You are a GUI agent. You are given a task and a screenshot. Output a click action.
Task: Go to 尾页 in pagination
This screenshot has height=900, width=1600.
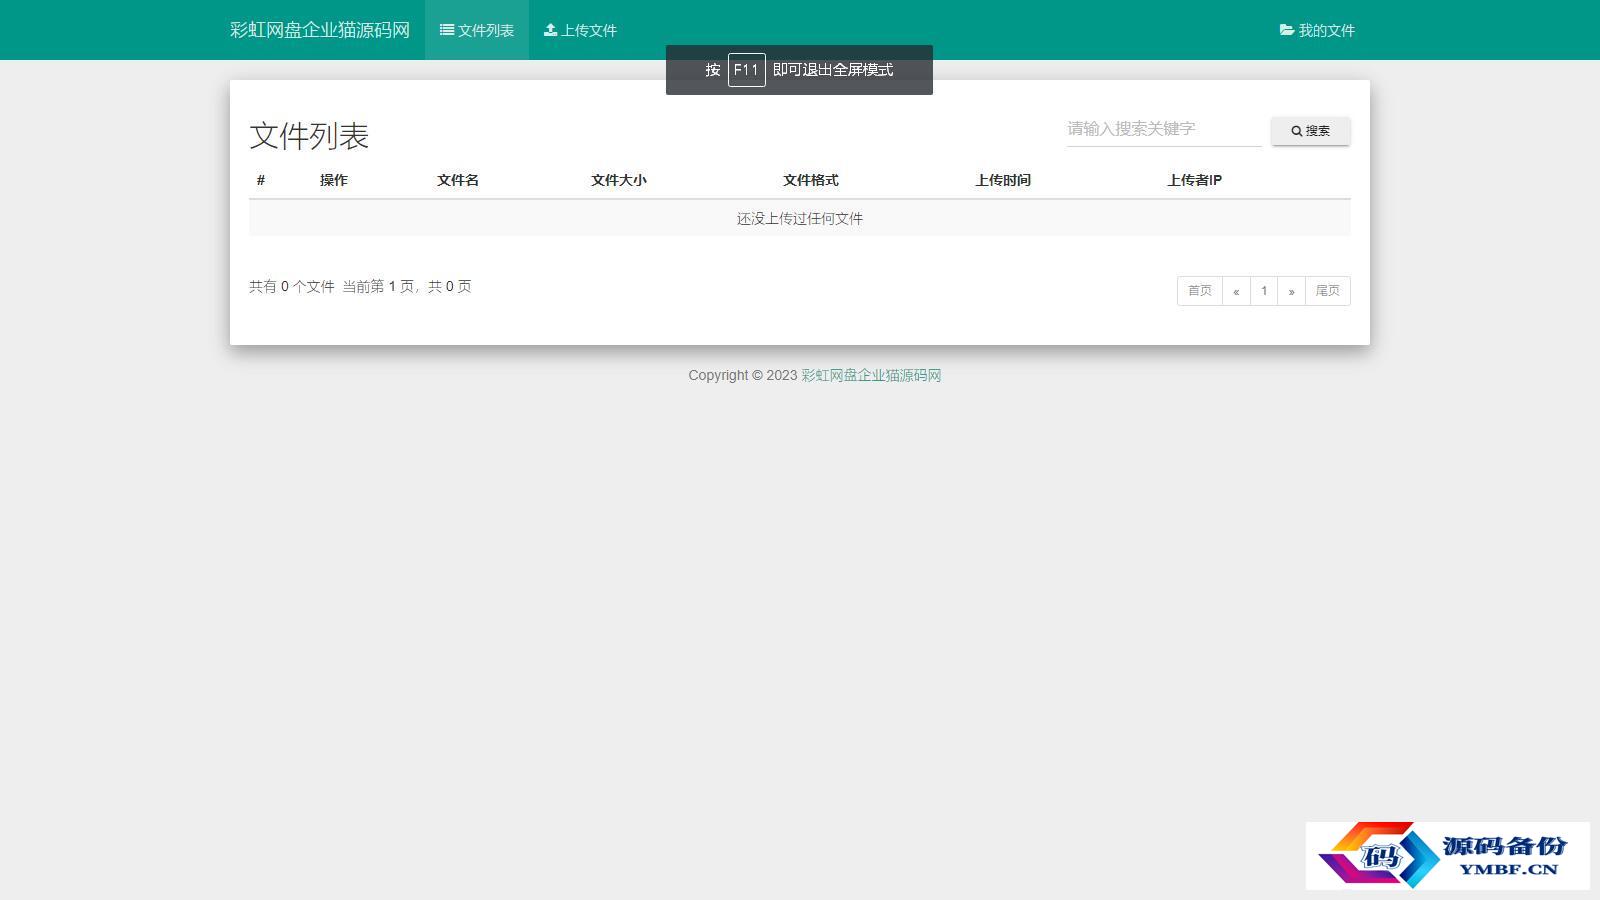pyautogui.click(x=1328, y=291)
